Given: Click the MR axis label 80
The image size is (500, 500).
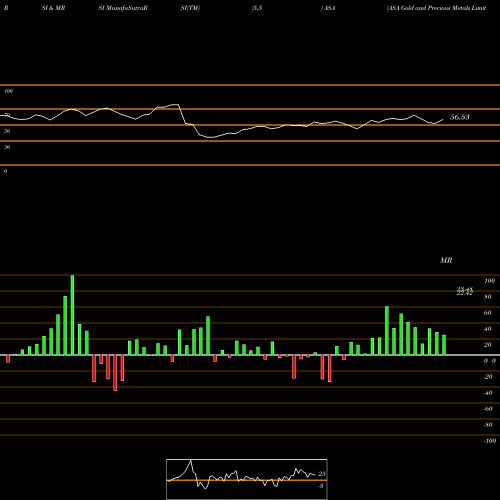Looking at the screenshot, I should click(x=488, y=297).
